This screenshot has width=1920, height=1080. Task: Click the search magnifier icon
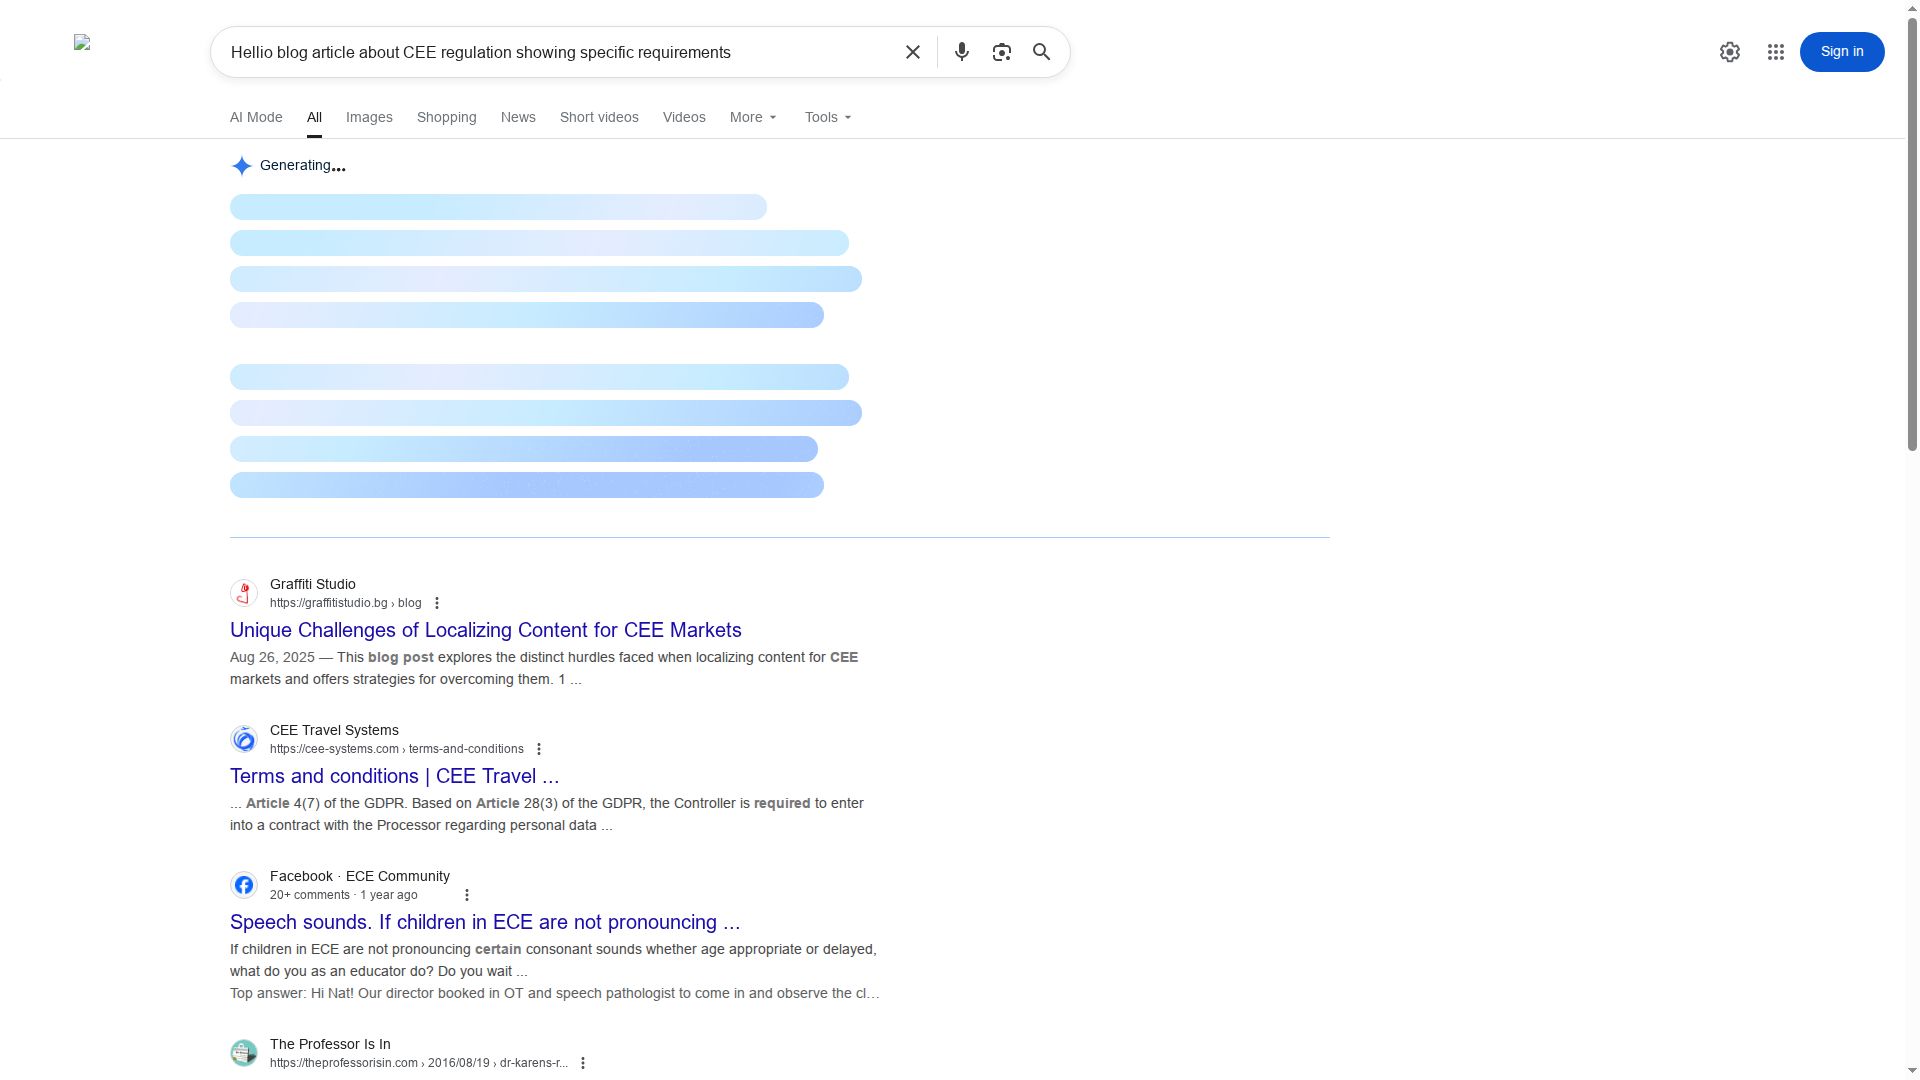[x=1041, y=51]
